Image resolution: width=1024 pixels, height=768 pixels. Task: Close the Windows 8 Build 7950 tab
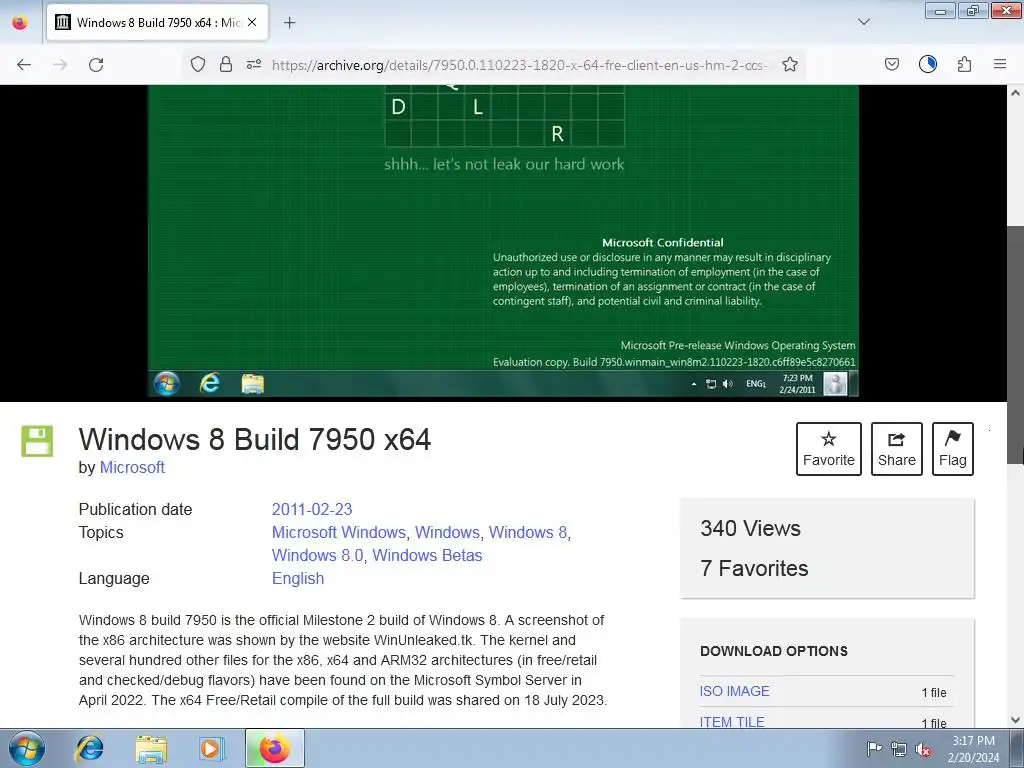coord(252,22)
